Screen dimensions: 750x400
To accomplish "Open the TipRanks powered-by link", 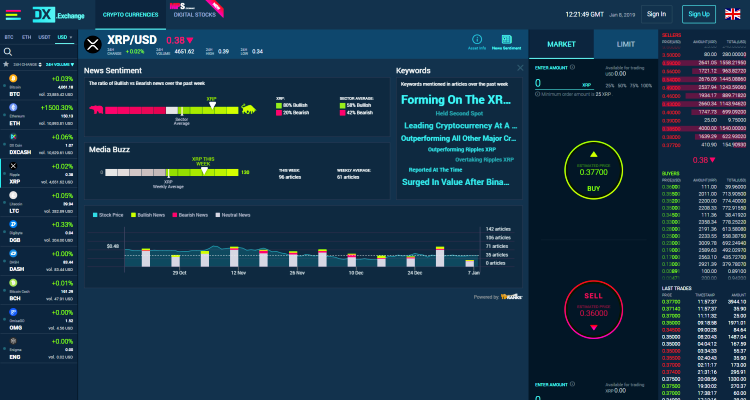I will (511, 297).
